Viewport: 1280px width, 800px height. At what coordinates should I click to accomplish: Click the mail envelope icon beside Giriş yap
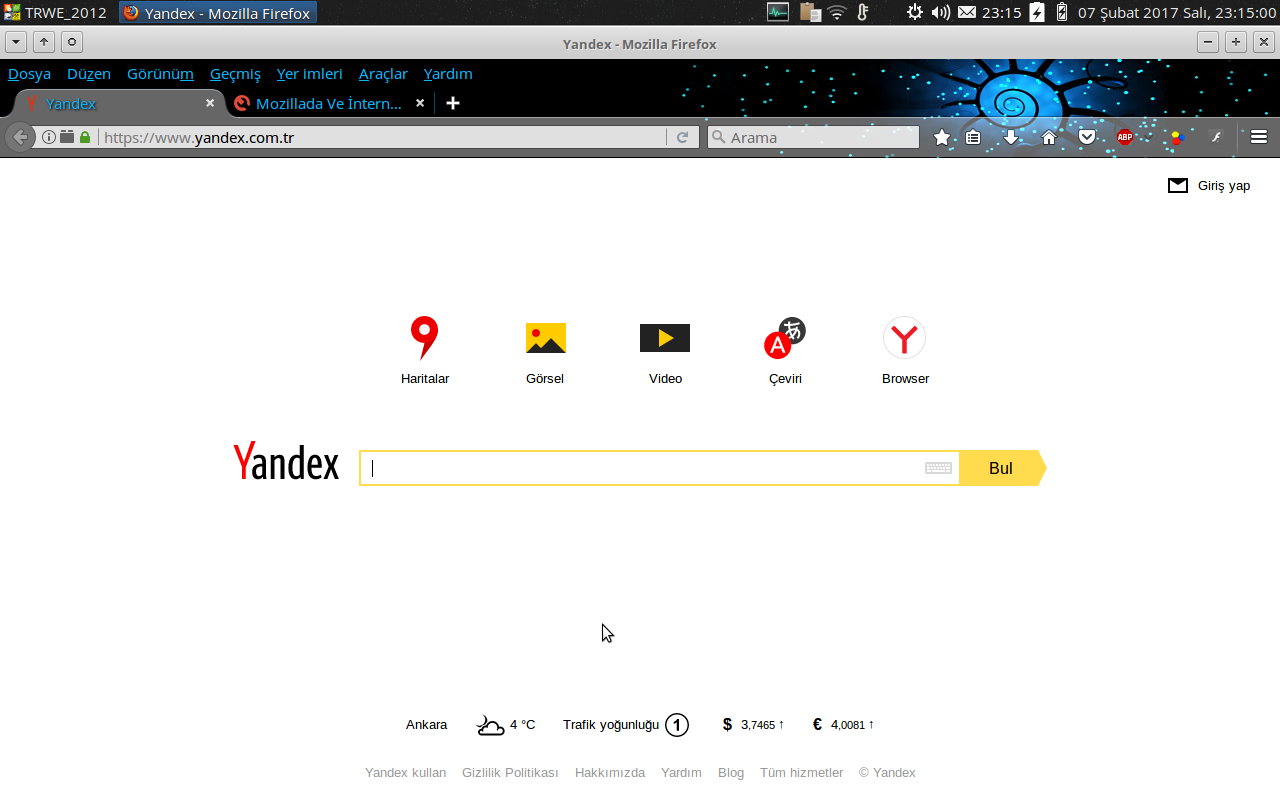tap(1178, 185)
